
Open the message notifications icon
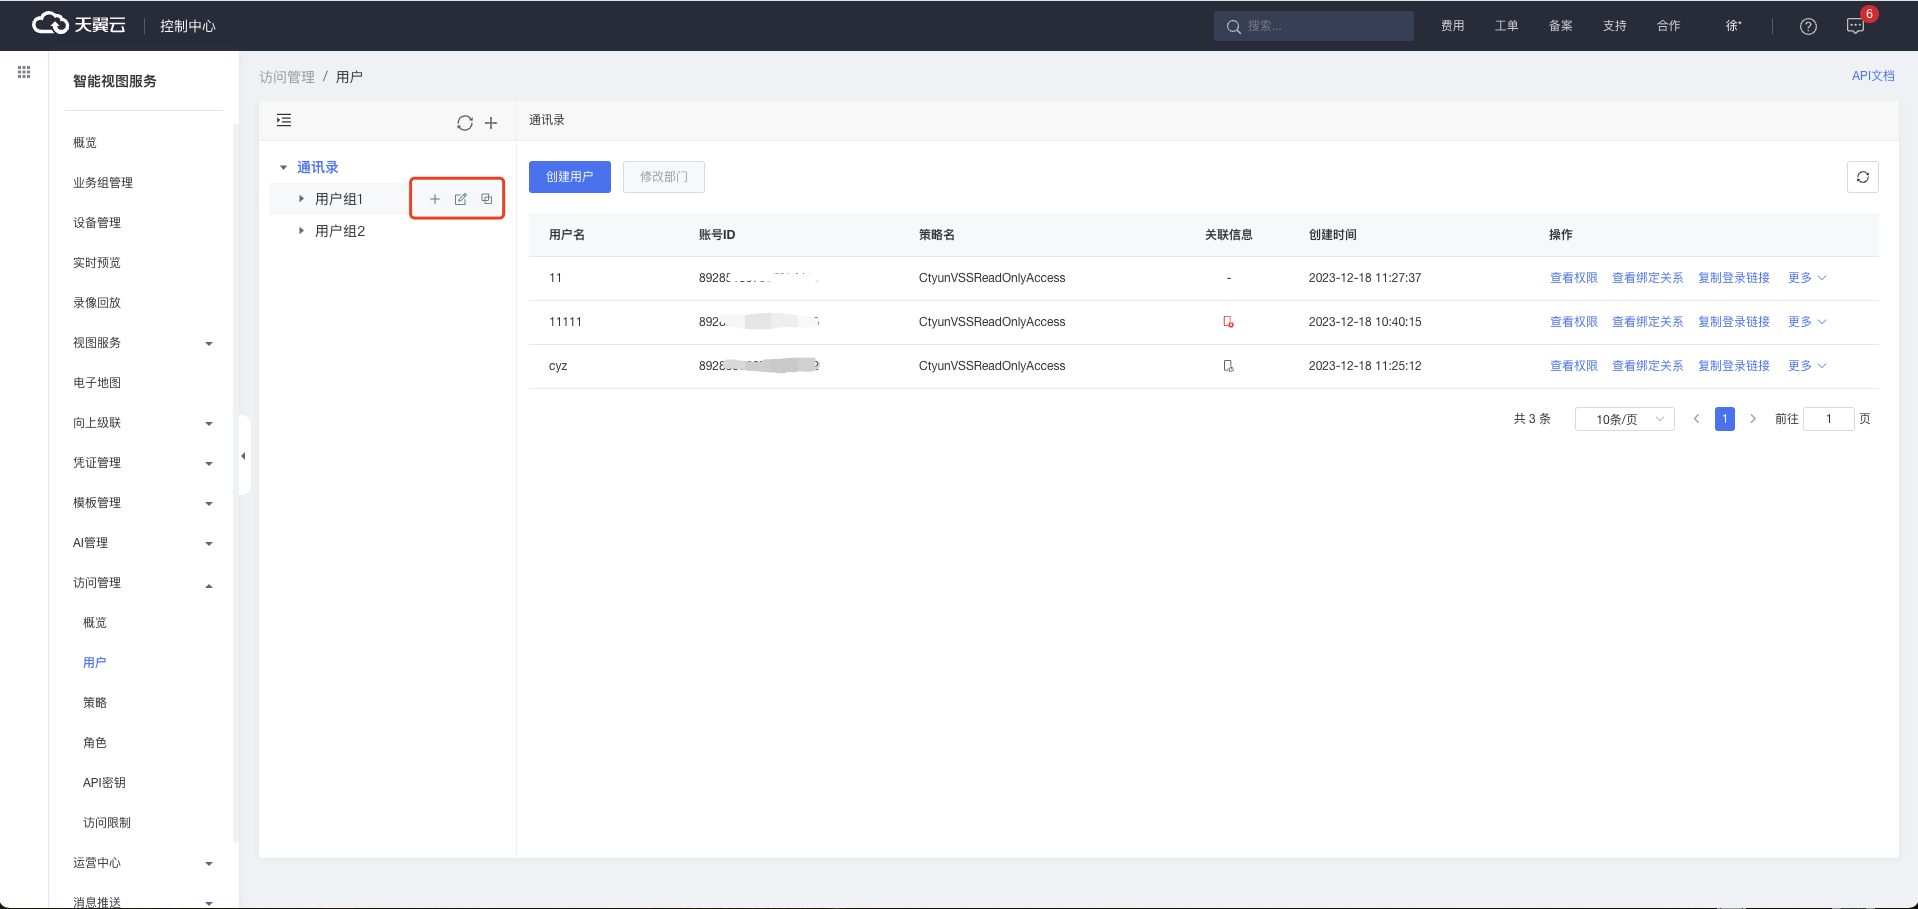tap(1855, 26)
